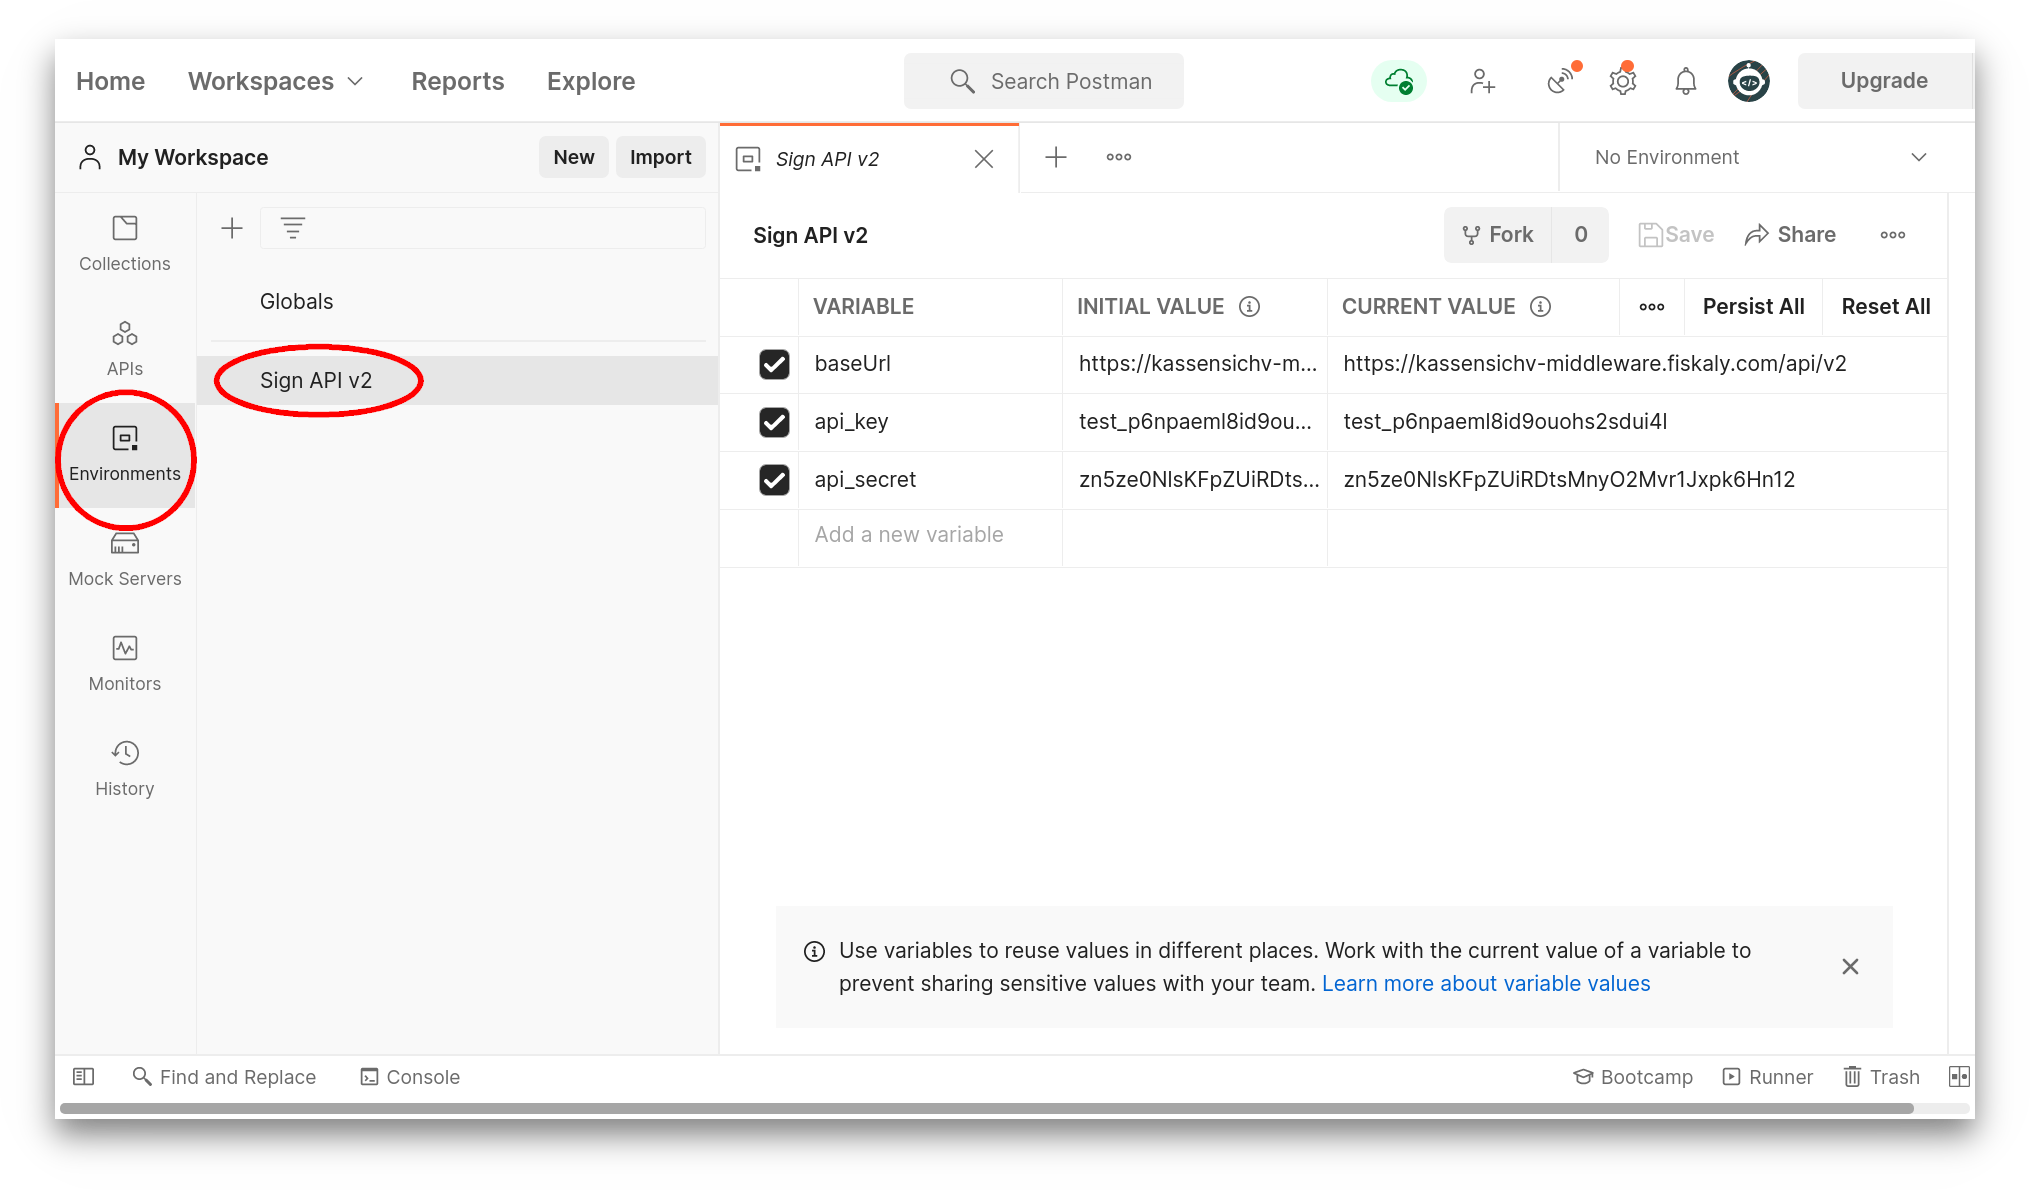Open the settings gear icon
The width and height of the screenshot is (2030, 1190).
[1622, 81]
